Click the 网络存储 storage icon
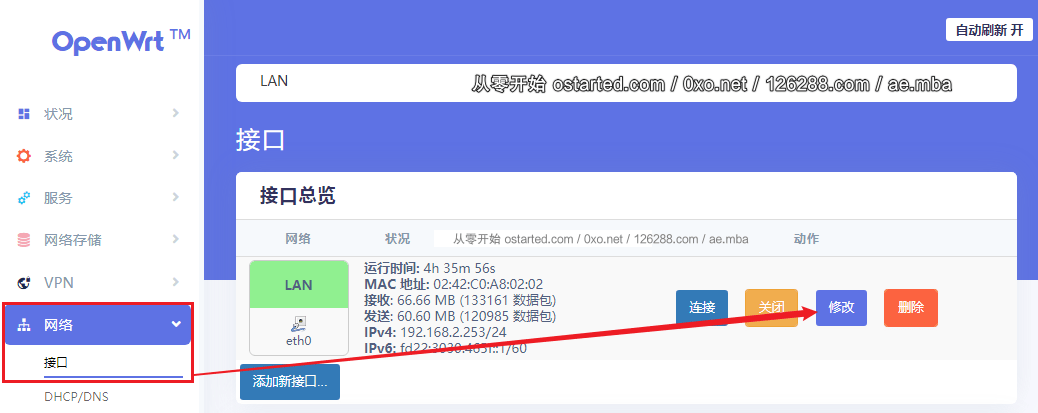This screenshot has height=413, width=1038. pos(24,240)
